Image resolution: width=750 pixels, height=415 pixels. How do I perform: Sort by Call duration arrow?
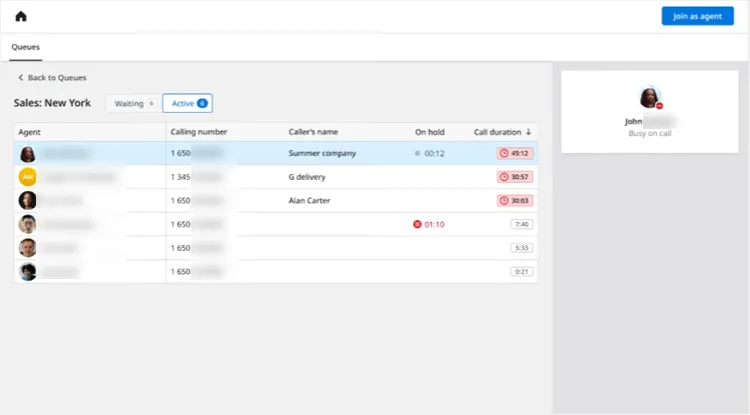point(529,132)
